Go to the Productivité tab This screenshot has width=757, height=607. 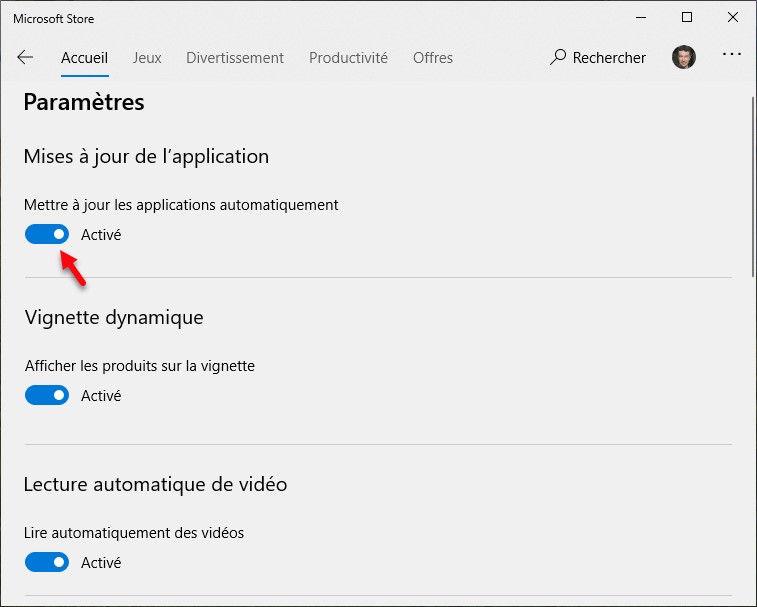(348, 58)
